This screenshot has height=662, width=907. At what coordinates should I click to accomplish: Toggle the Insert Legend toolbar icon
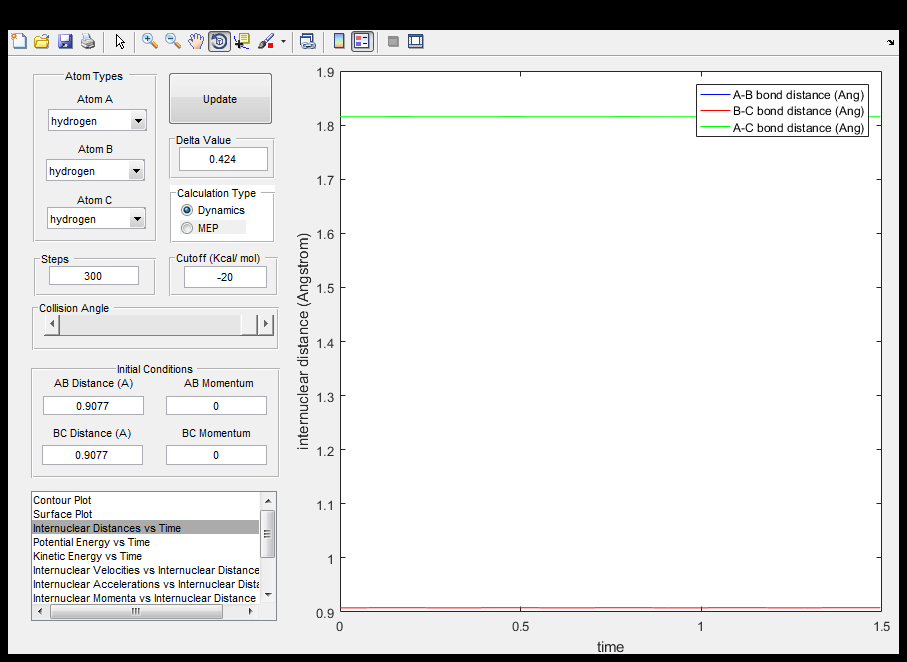362,41
